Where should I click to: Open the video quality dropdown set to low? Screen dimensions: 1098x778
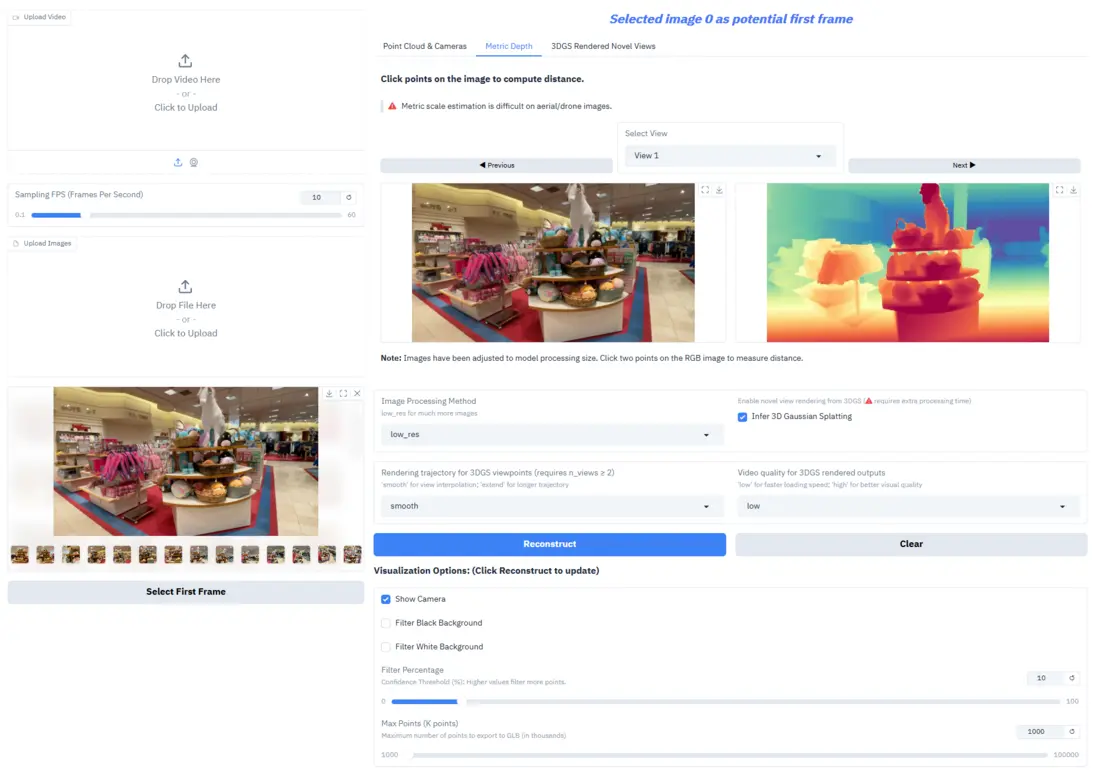point(908,506)
